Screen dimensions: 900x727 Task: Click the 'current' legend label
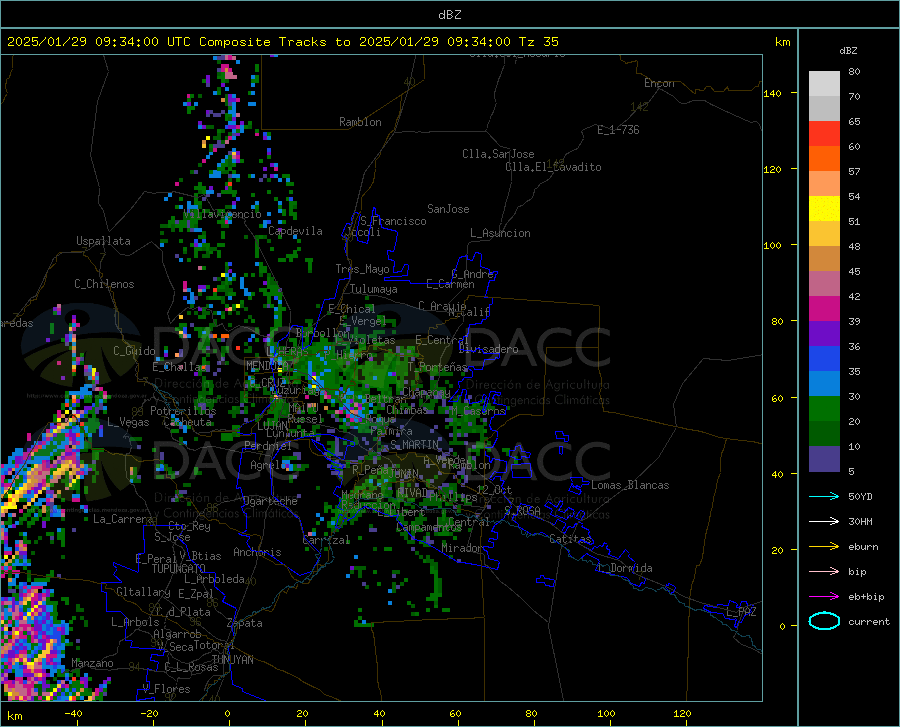coord(868,621)
